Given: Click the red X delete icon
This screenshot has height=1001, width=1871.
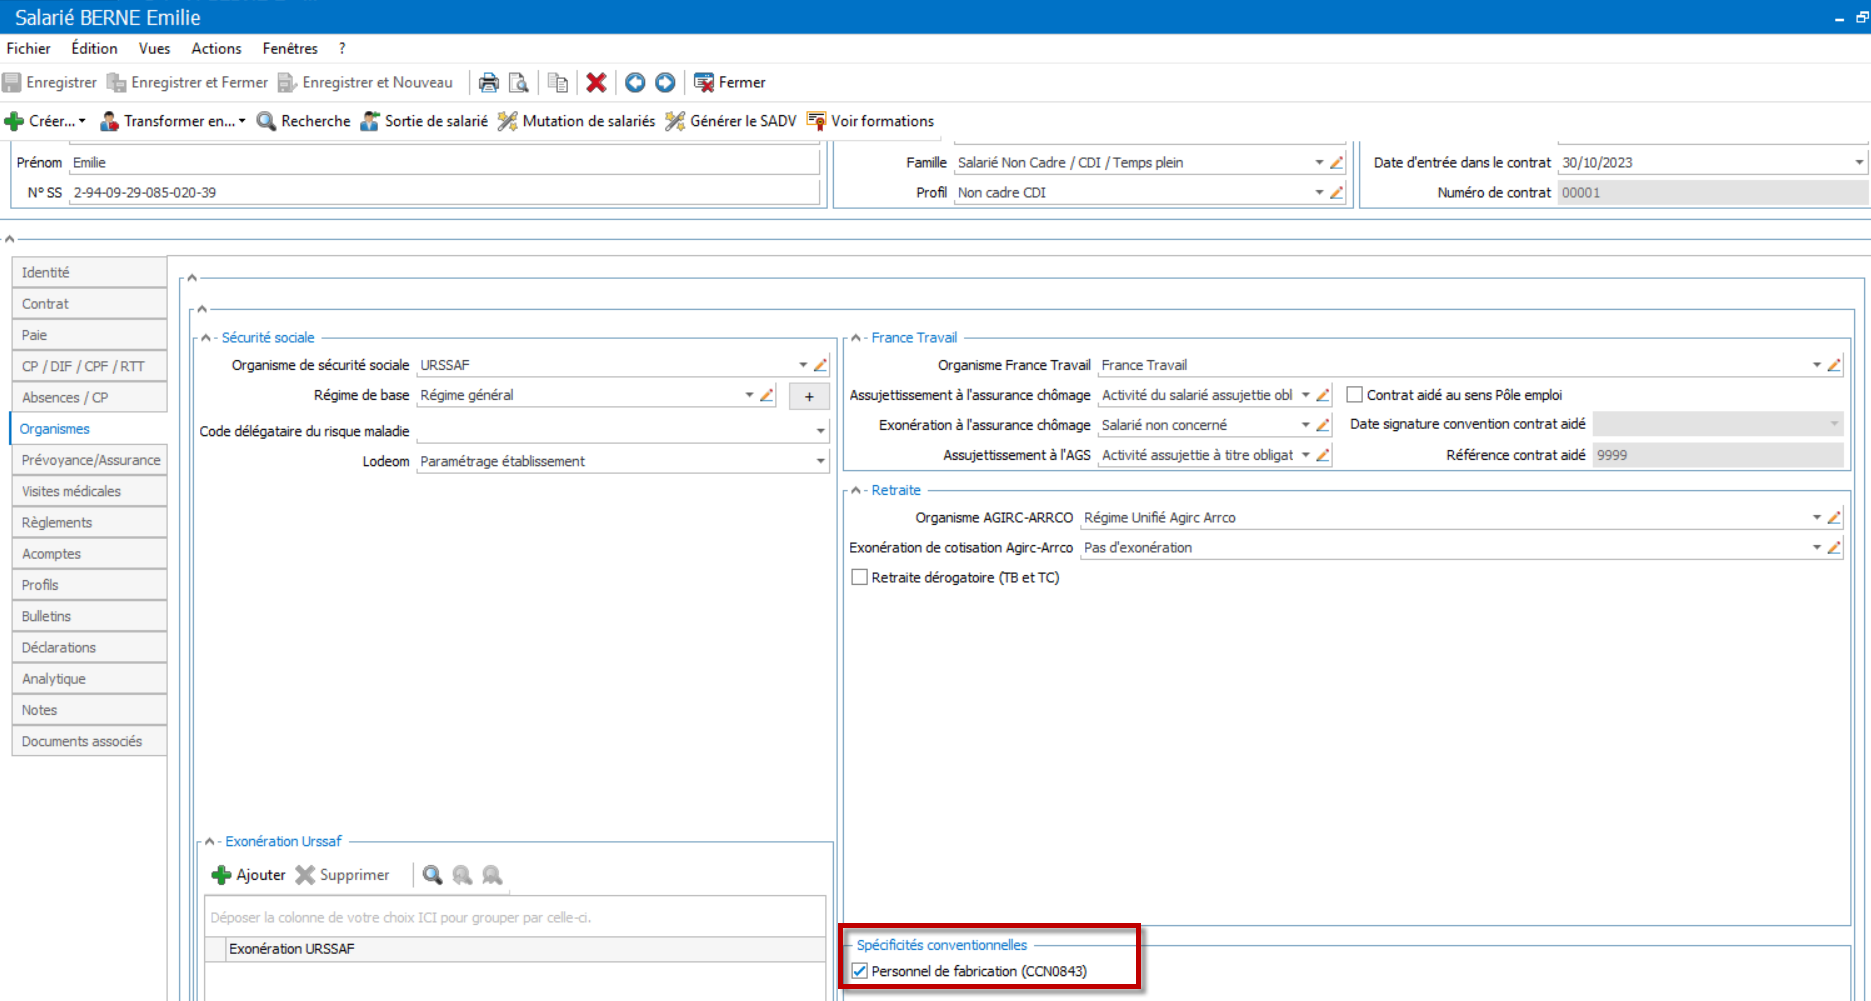Looking at the screenshot, I should pyautogui.click(x=596, y=83).
